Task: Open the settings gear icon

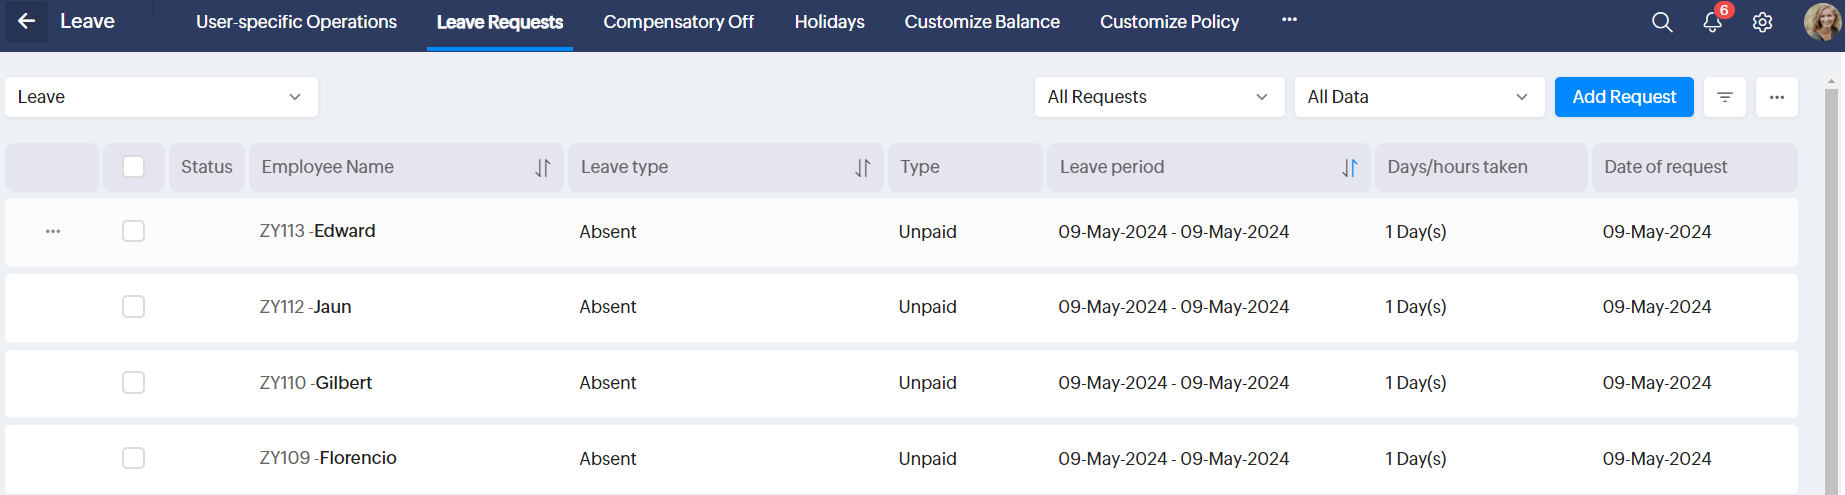Action: 1762,22
